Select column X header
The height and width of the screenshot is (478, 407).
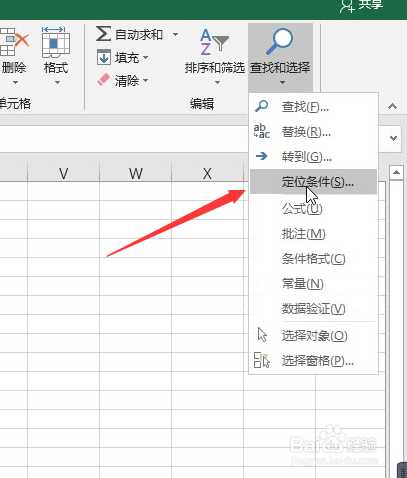(x=207, y=173)
